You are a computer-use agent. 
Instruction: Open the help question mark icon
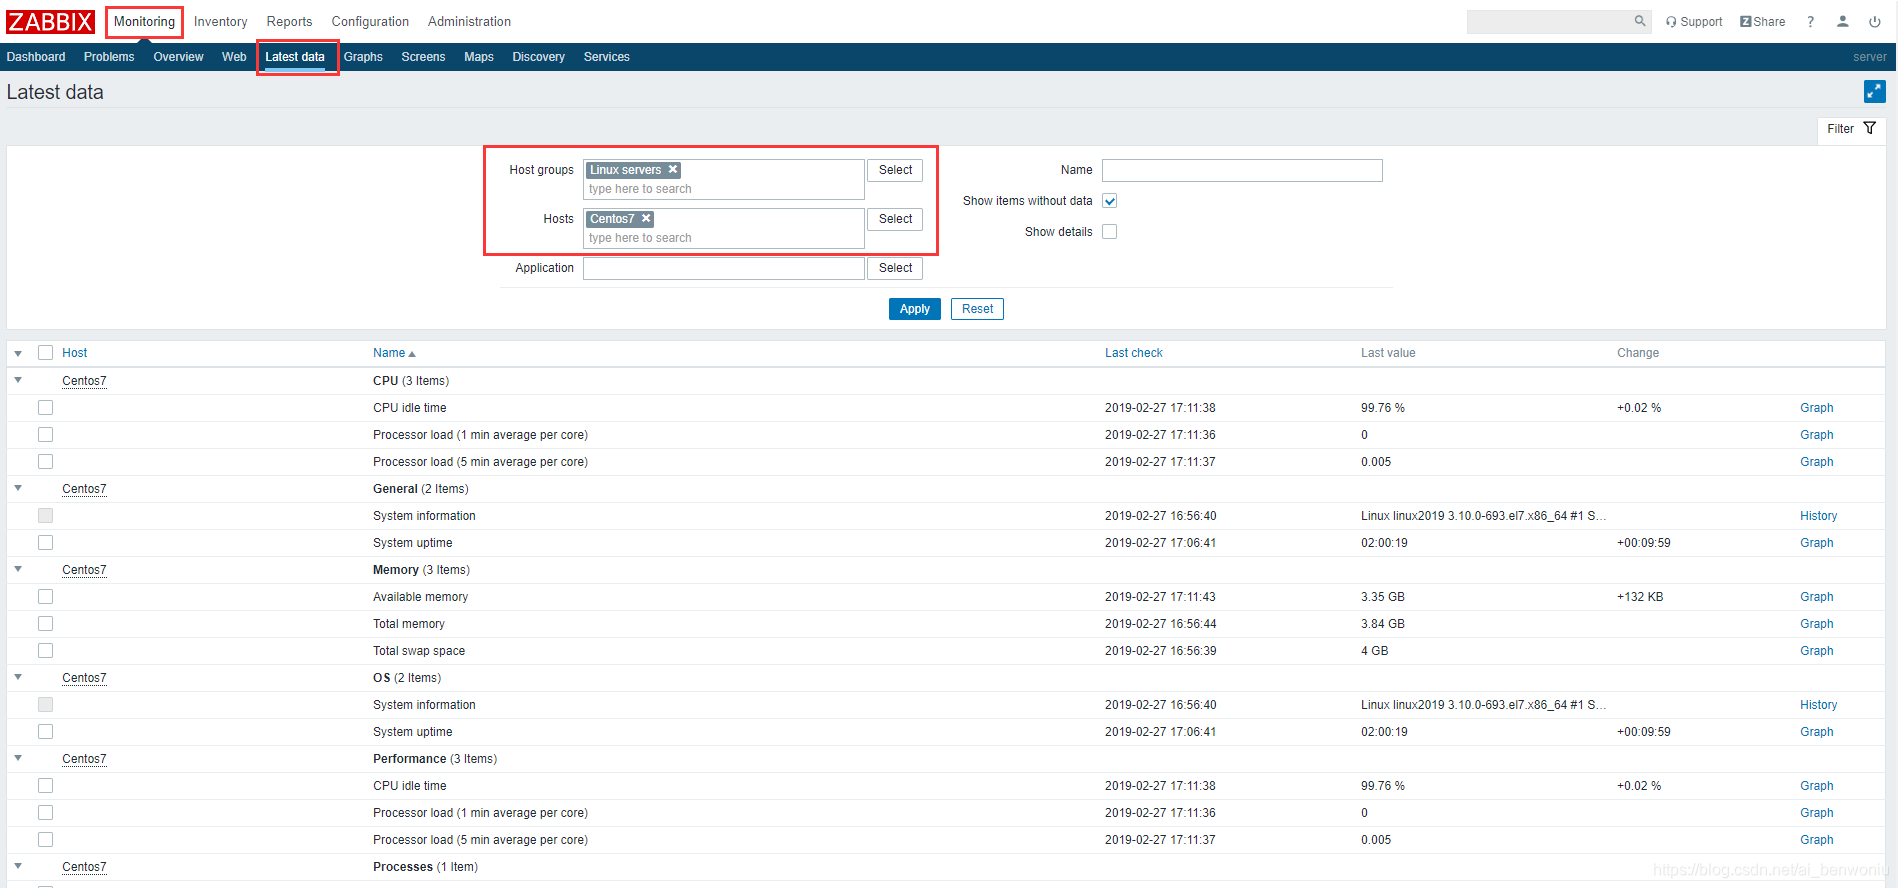click(1810, 22)
